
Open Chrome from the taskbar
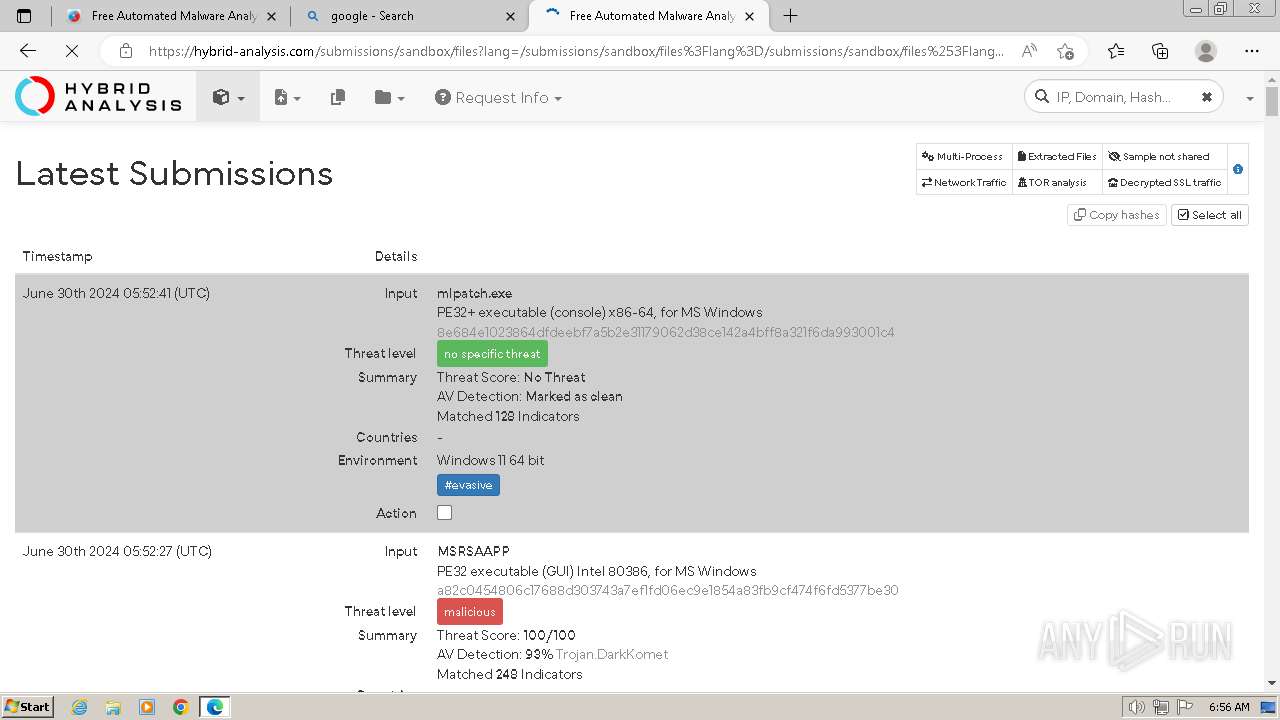181,707
